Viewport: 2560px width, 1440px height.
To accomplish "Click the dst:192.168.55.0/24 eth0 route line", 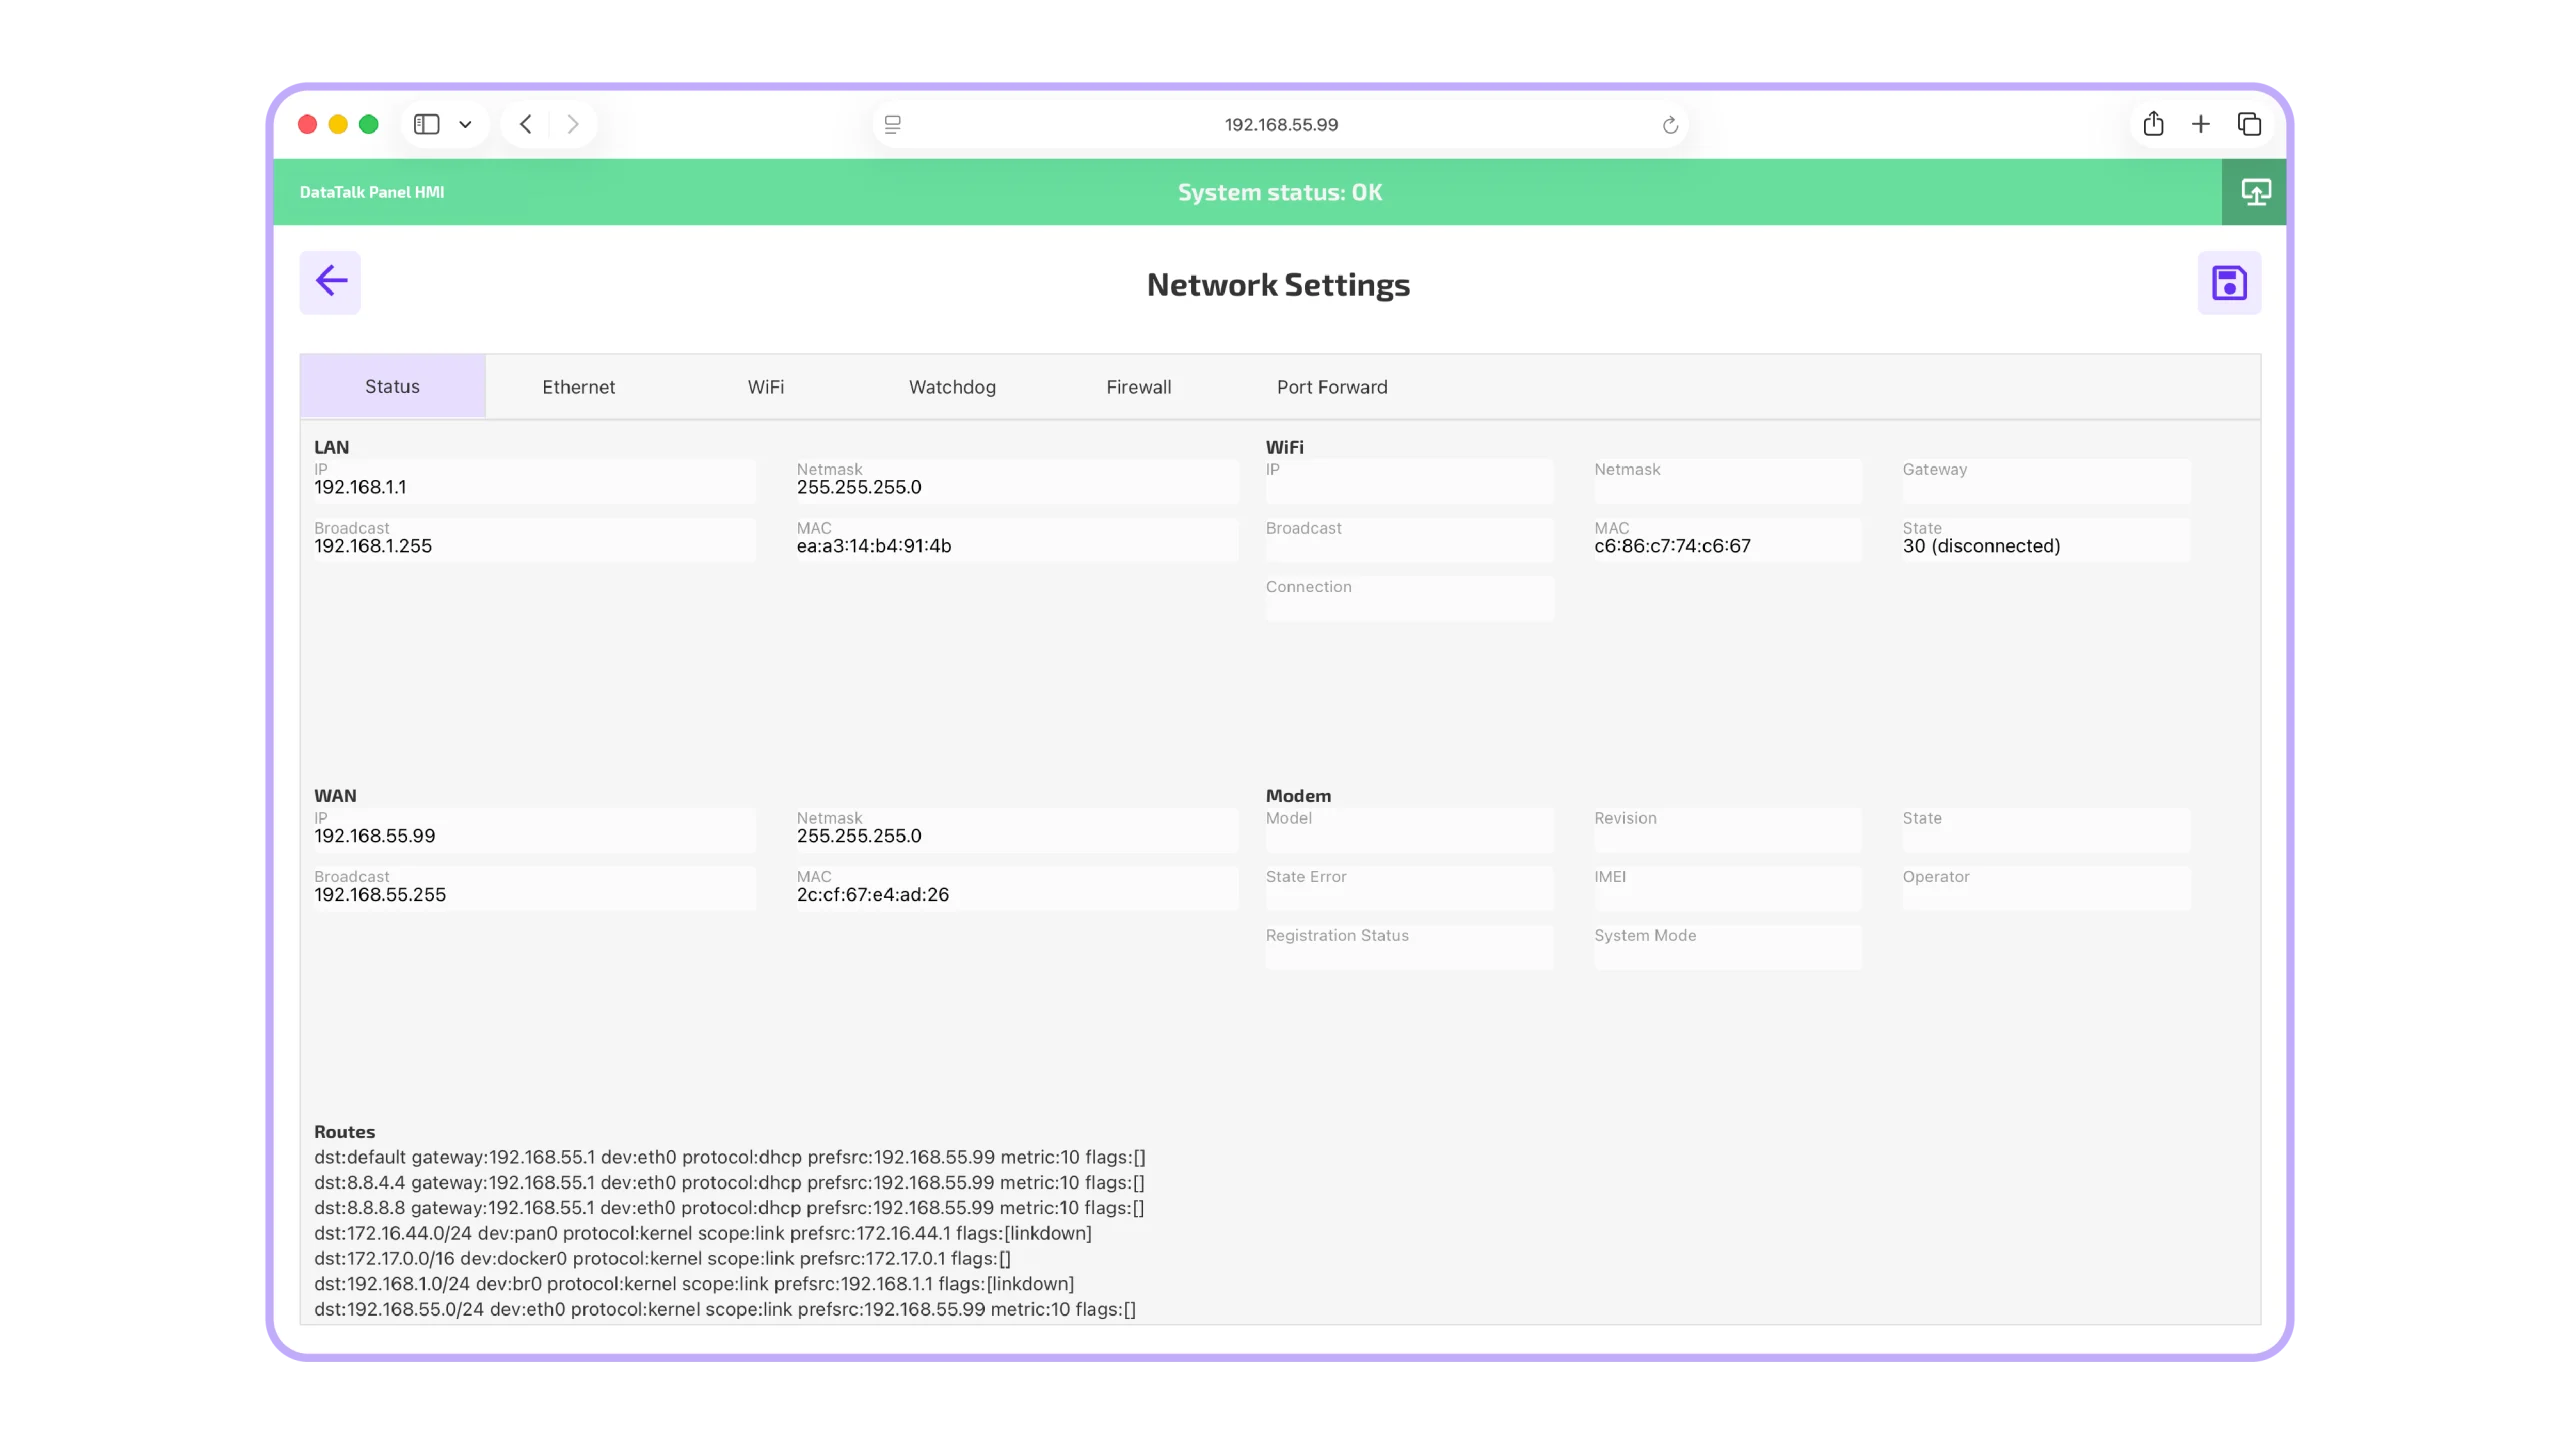I will [x=724, y=1308].
